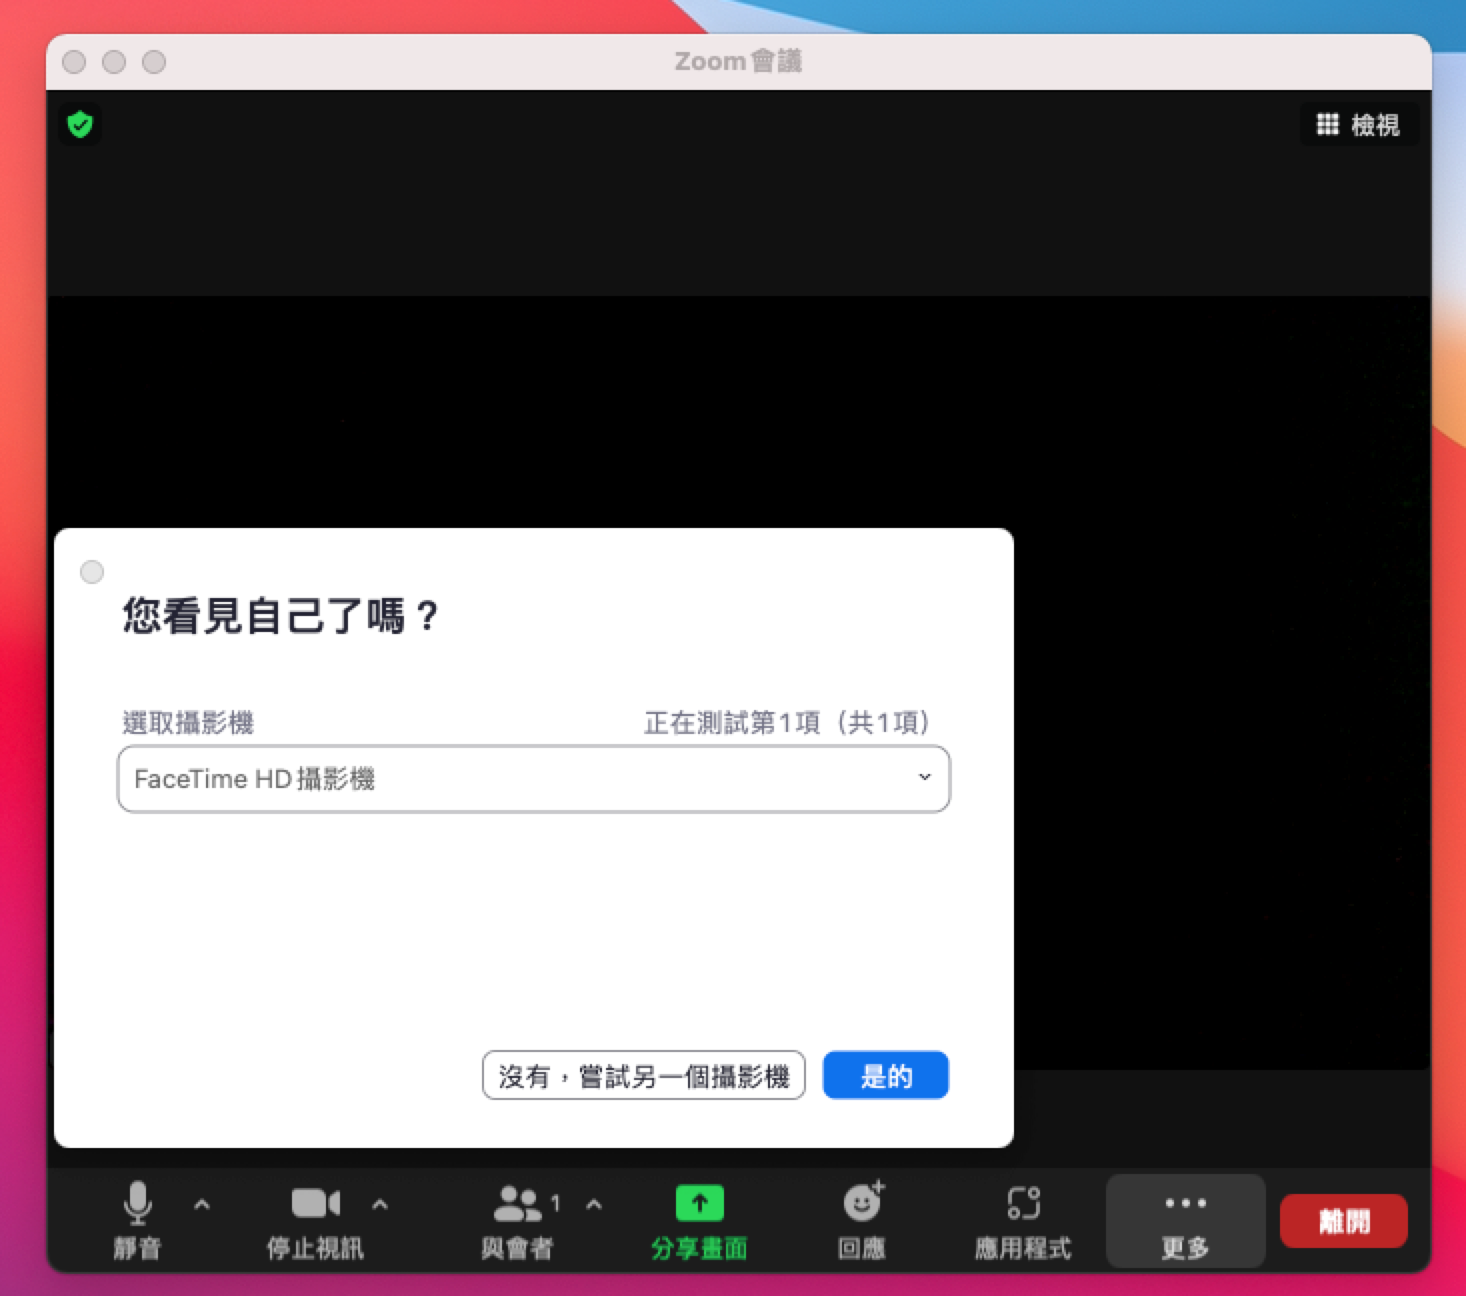Click 沒有，嘗試另一個攝影機 button
This screenshot has height=1296, width=1466.
[644, 1076]
